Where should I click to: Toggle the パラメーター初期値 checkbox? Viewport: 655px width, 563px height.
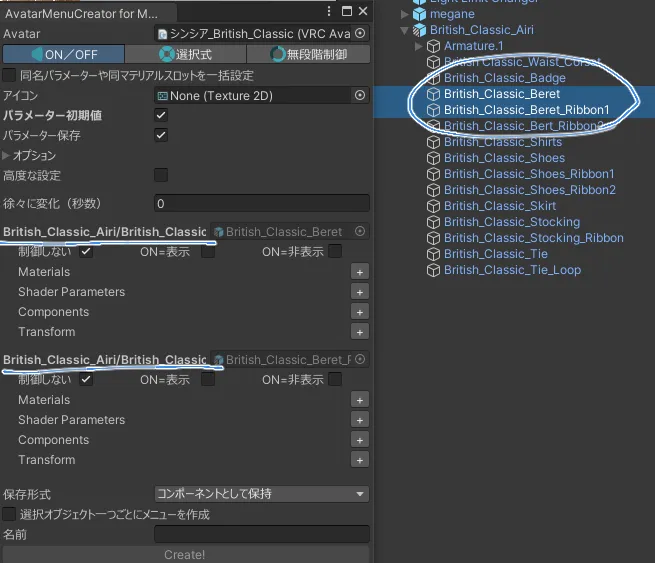[161, 116]
